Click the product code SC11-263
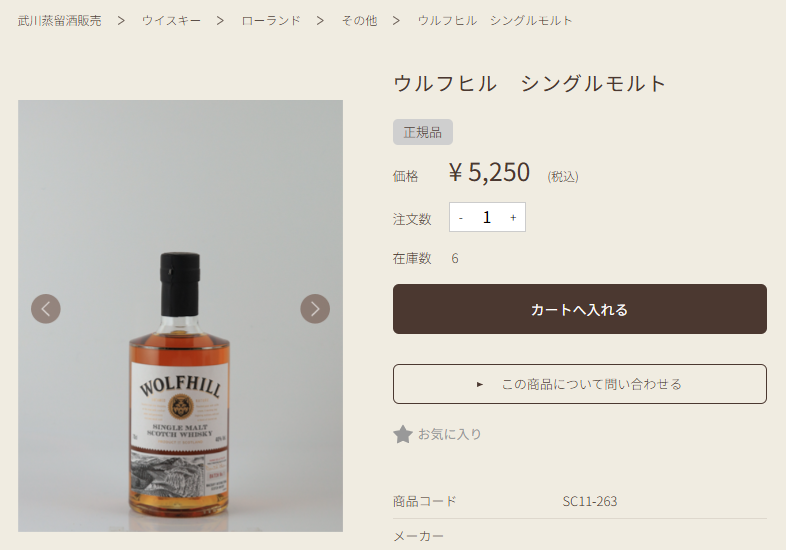The height and width of the screenshot is (550, 786). pyautogui.click(x=590, y=501)
